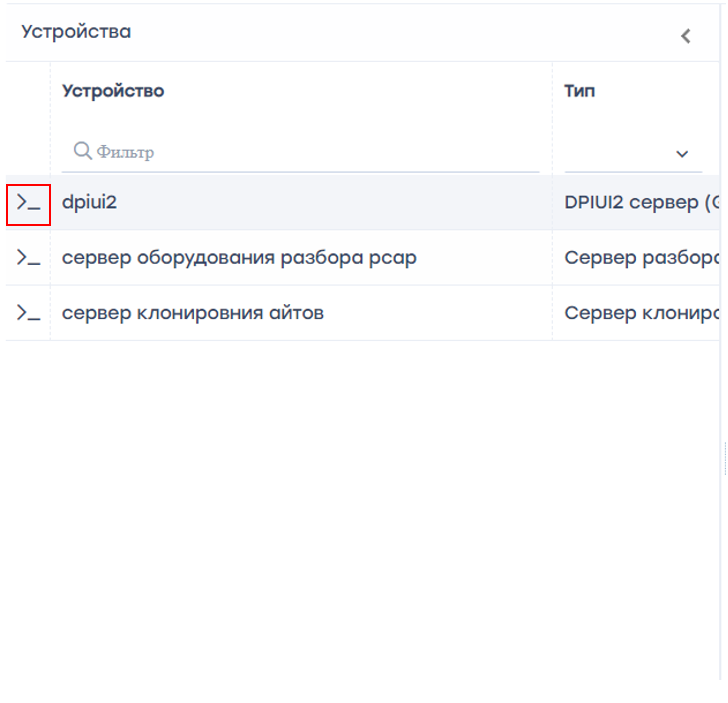Open terminal for сервер клонировния айтов
The width and height of the screenshot is (728, 703).
click(x=28, y=313)
